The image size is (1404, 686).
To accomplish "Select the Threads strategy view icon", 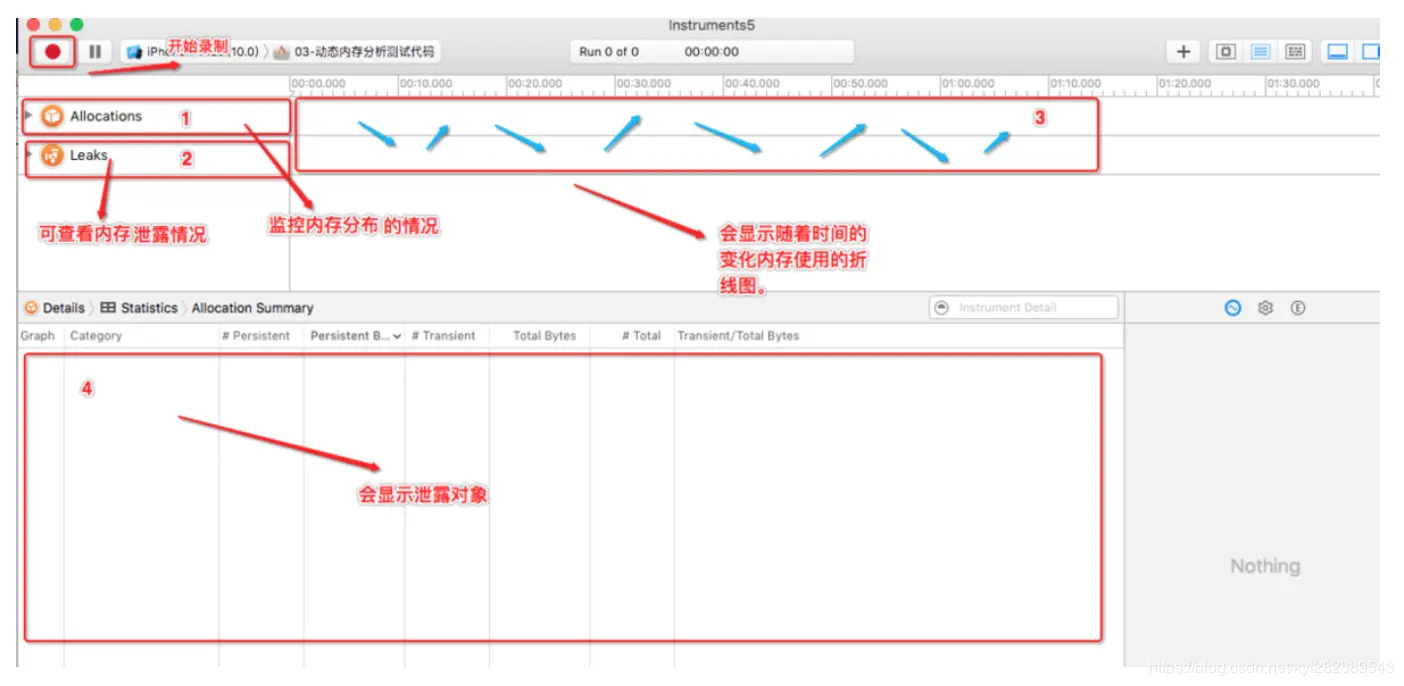I will point(1295,51).
